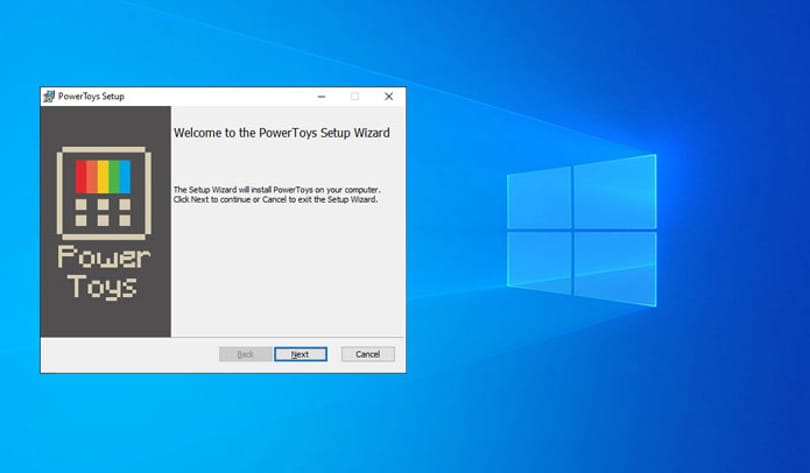This screenshot has width=810, height=473.
Task: Click the 'PowerToys Setup' window title text
Action: (91, 97)
